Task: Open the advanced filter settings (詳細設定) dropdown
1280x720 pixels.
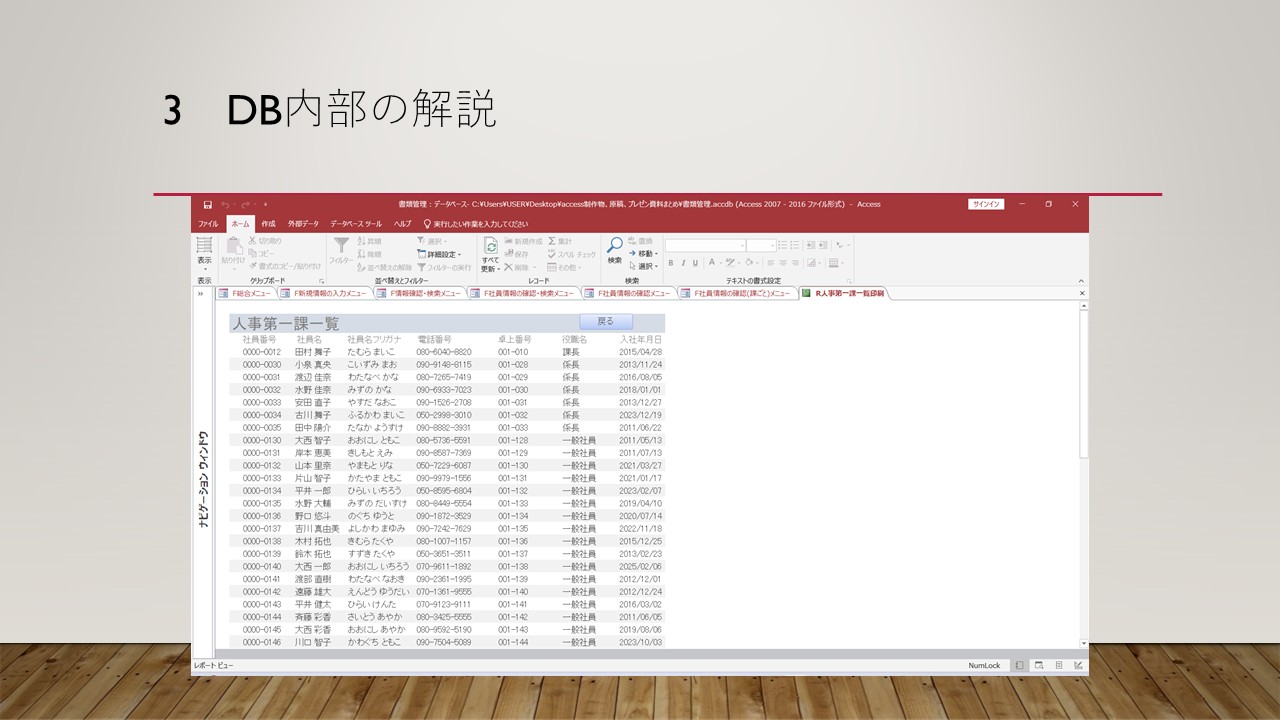Action: coord(440,254)
